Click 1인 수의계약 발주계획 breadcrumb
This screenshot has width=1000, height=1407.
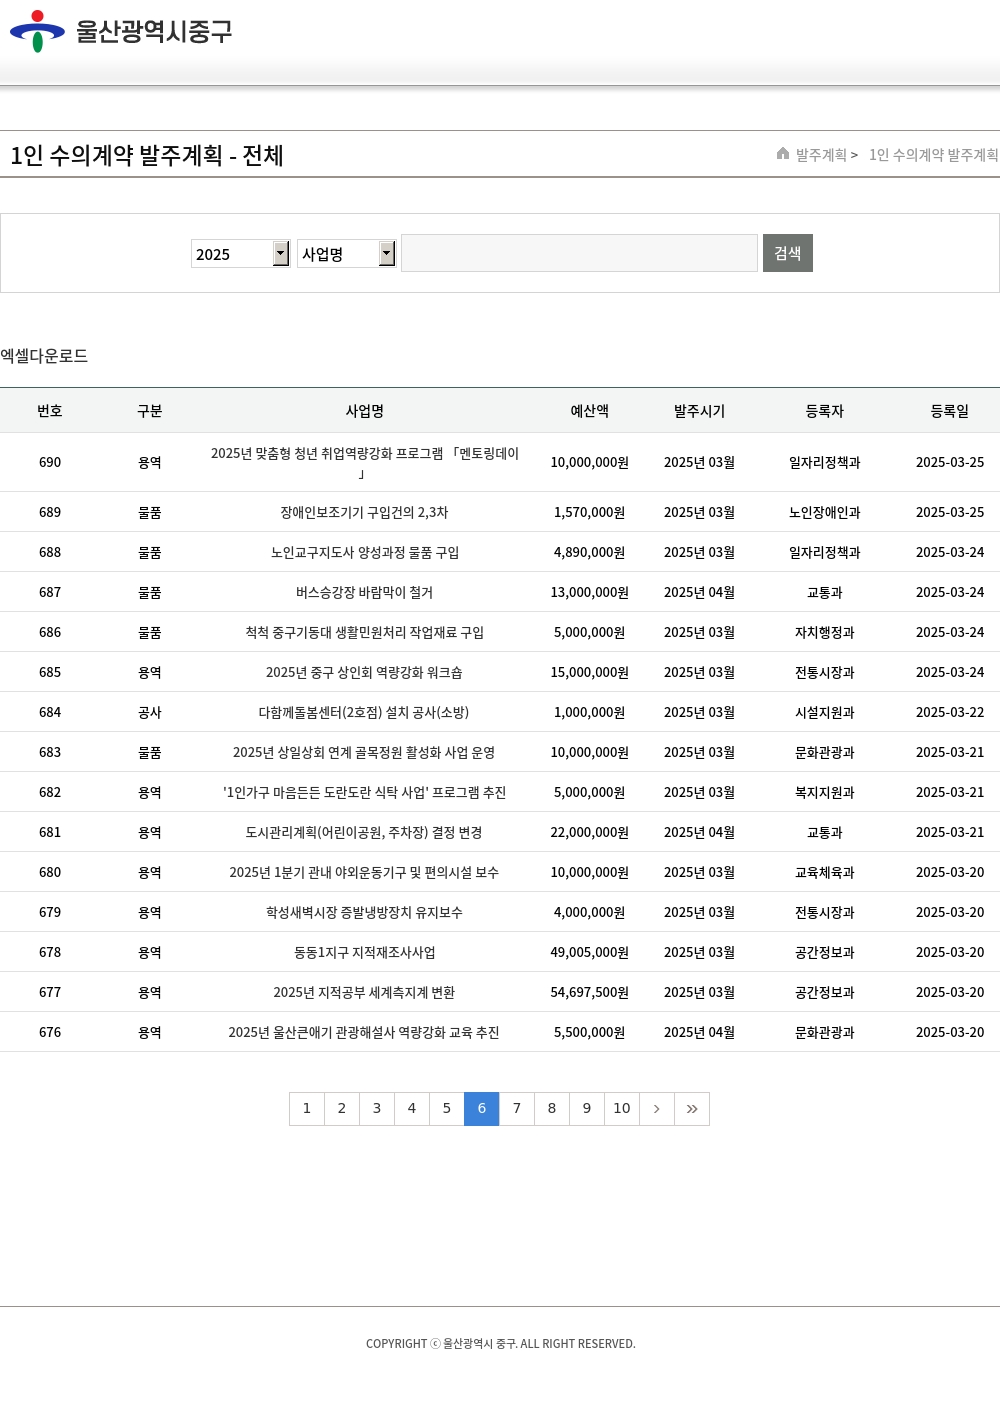[933, 155]
